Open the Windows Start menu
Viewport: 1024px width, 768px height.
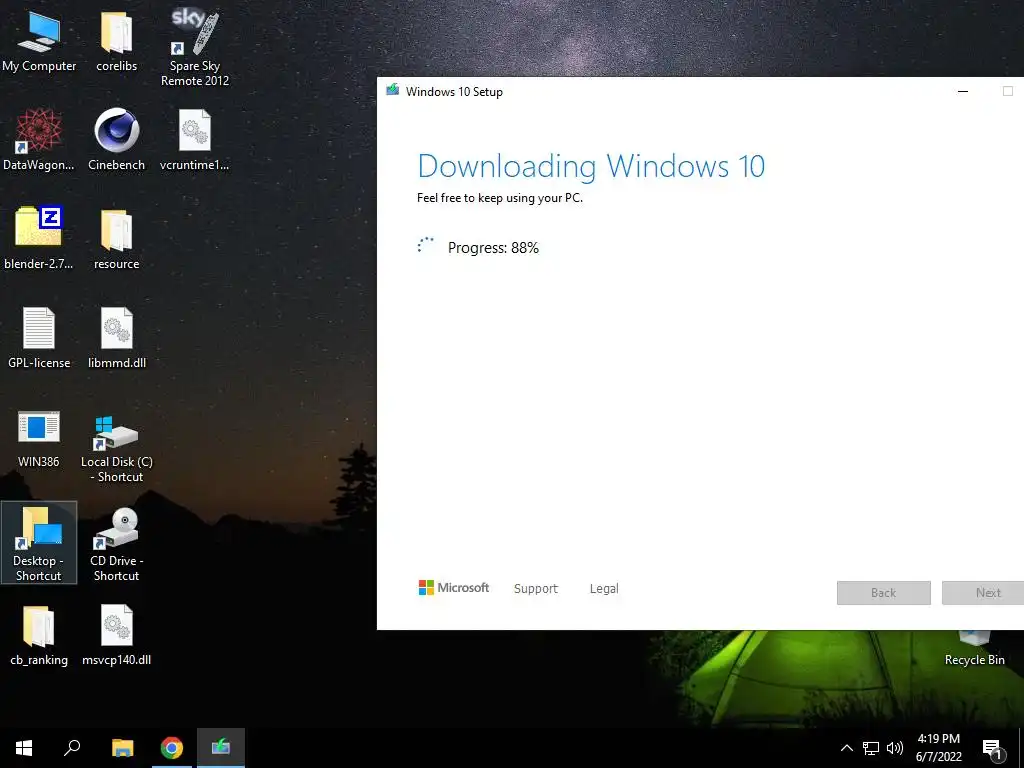coord(24,748)
